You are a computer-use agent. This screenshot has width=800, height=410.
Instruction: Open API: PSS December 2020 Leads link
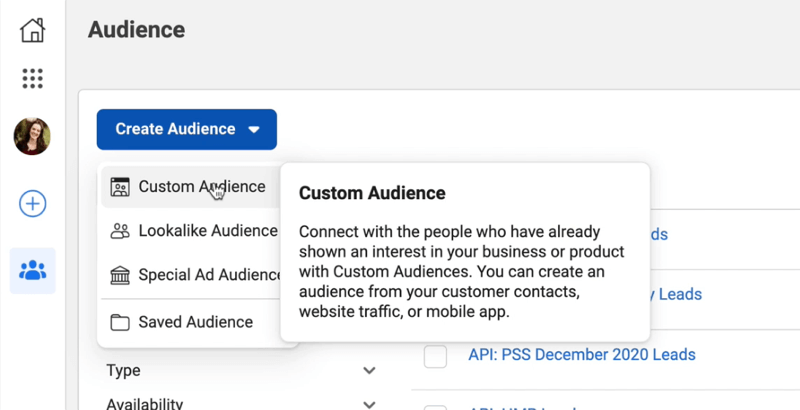pyautogui.click(x=582, y=354)
